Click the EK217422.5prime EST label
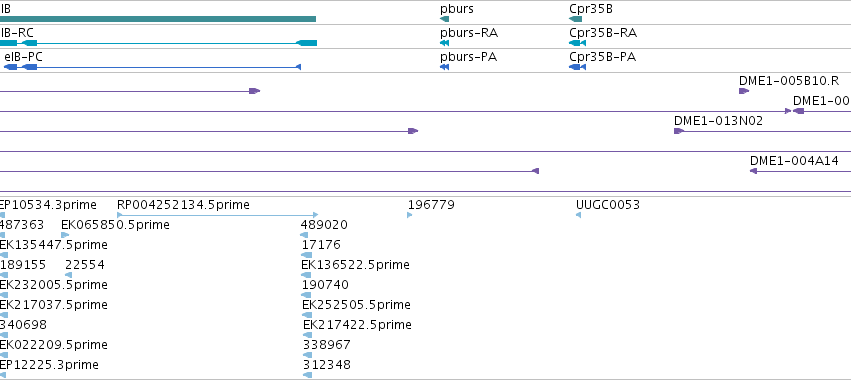 (x=357, y=325)
